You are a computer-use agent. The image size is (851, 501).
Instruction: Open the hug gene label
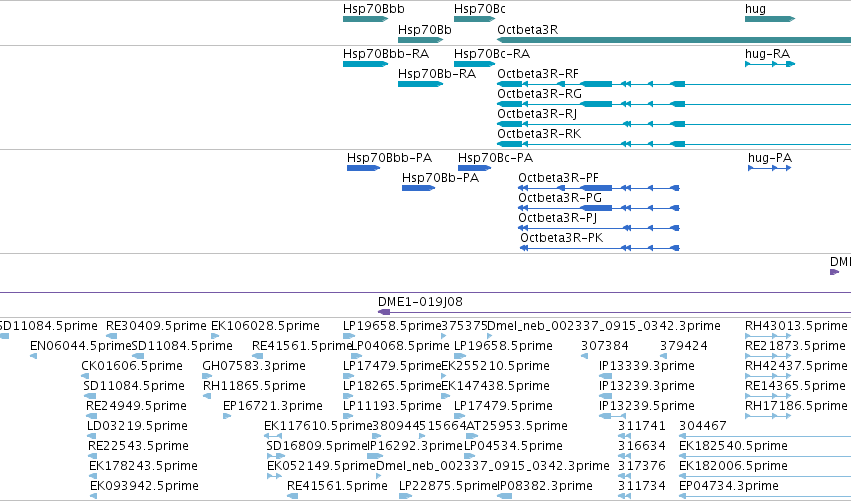click(x=755, y=9)
